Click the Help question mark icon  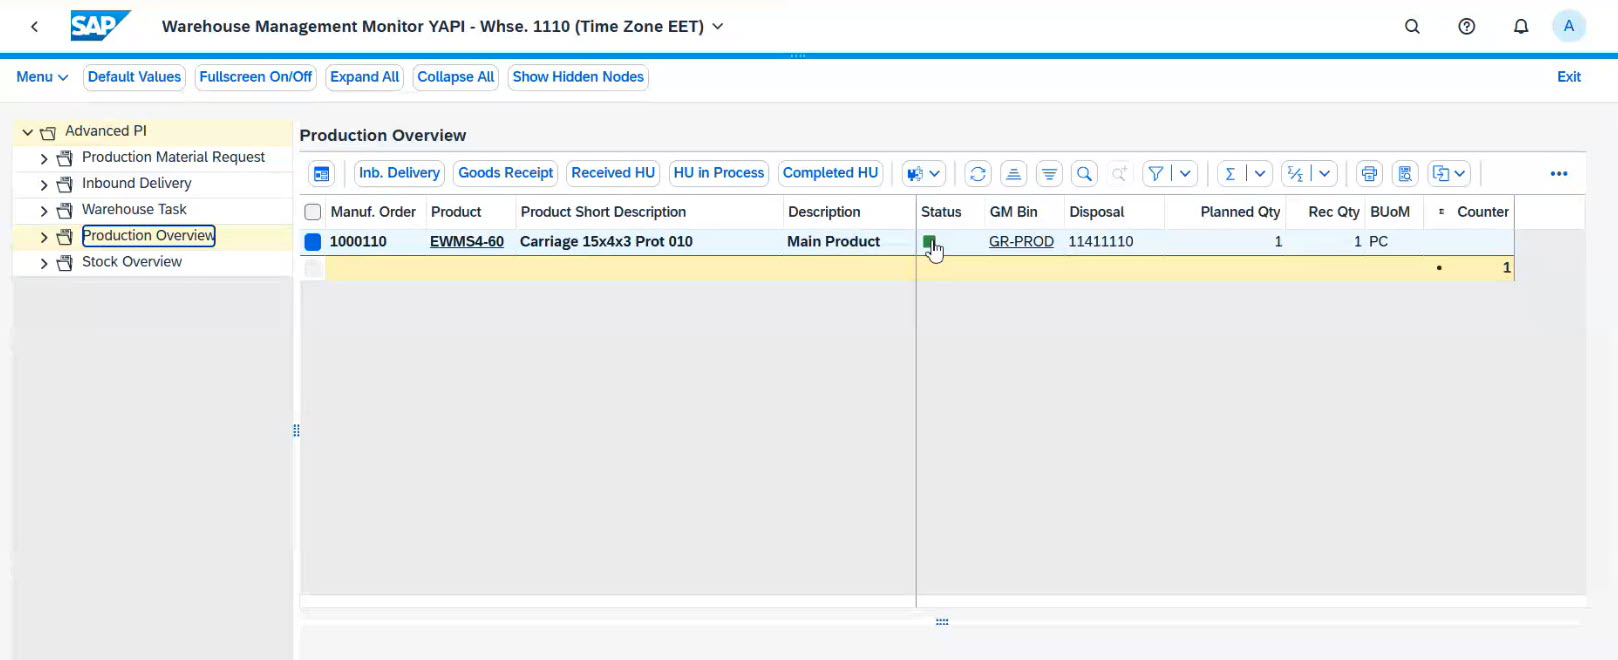click(x=1466, y=27)
